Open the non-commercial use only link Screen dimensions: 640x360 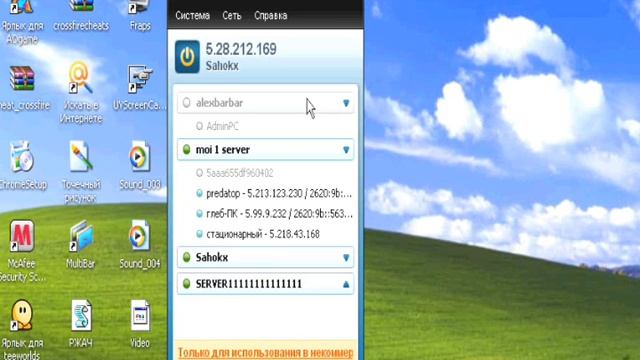[x=265, y=353]
